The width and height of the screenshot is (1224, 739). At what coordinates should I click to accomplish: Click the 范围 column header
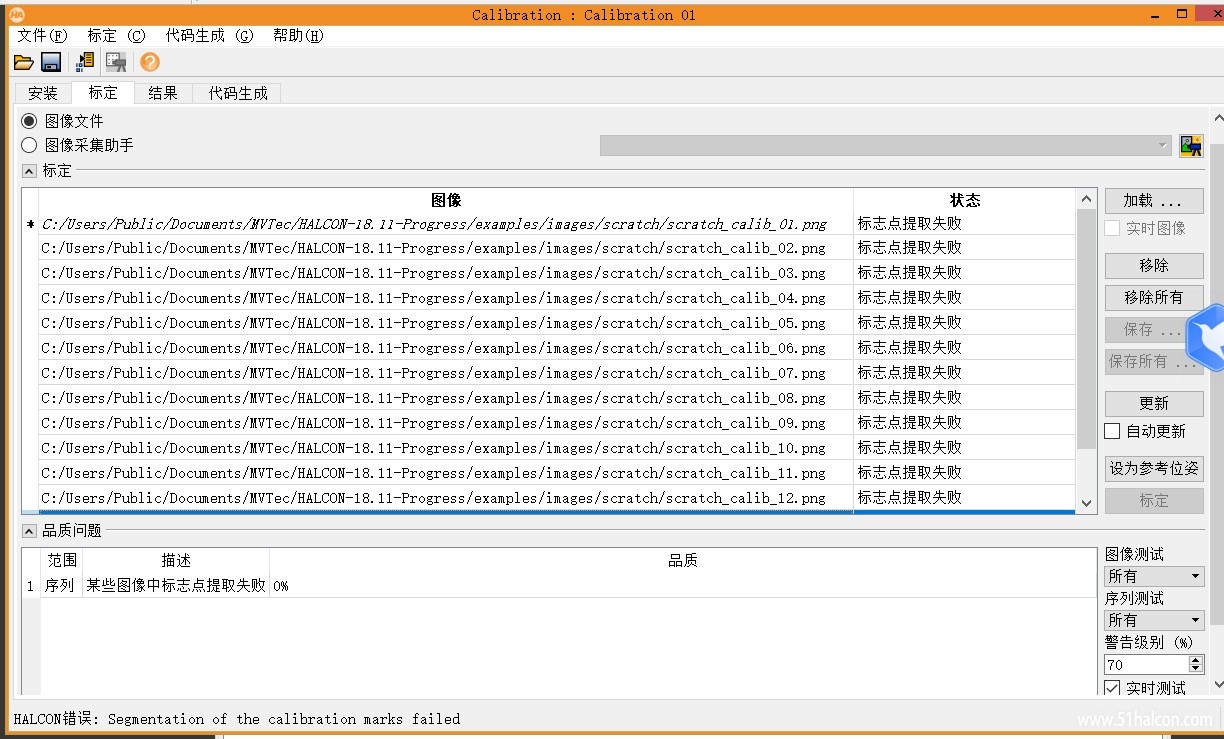click(x=62, y=561)
